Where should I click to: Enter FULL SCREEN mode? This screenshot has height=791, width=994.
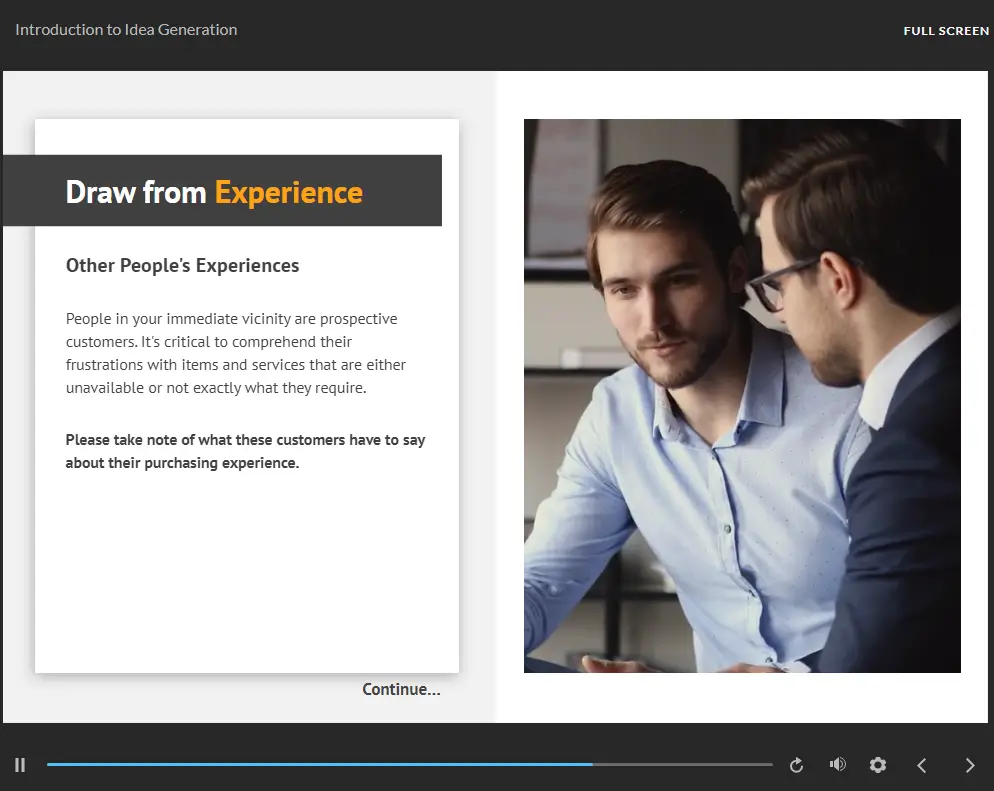point(945,31)
